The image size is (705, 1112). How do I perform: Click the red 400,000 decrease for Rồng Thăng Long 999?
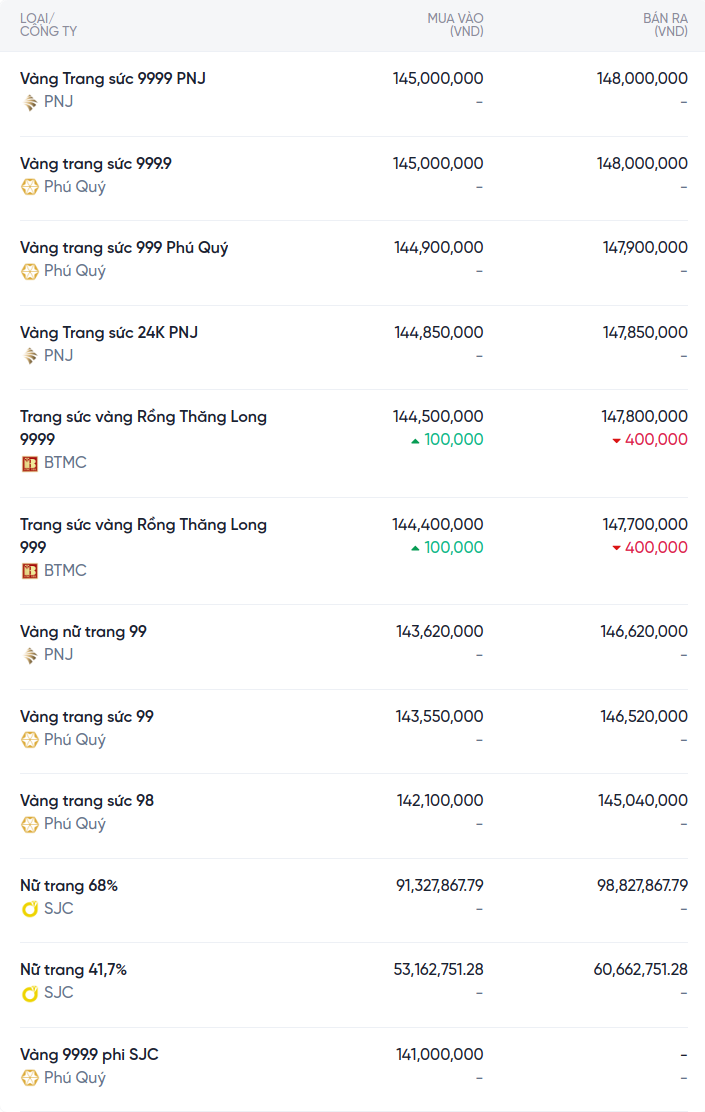pyautogui.click(x=650, y=548)
